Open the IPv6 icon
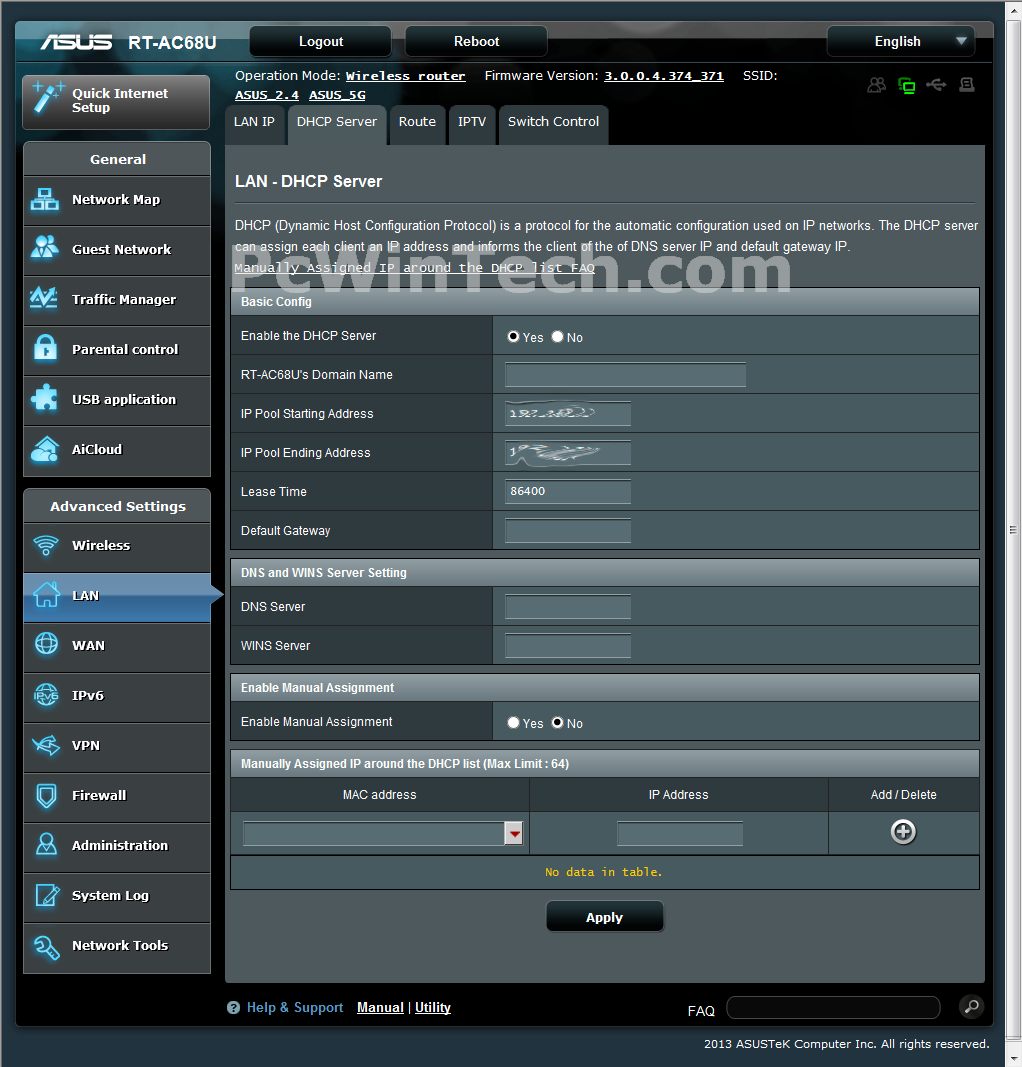 click(46, 695)
